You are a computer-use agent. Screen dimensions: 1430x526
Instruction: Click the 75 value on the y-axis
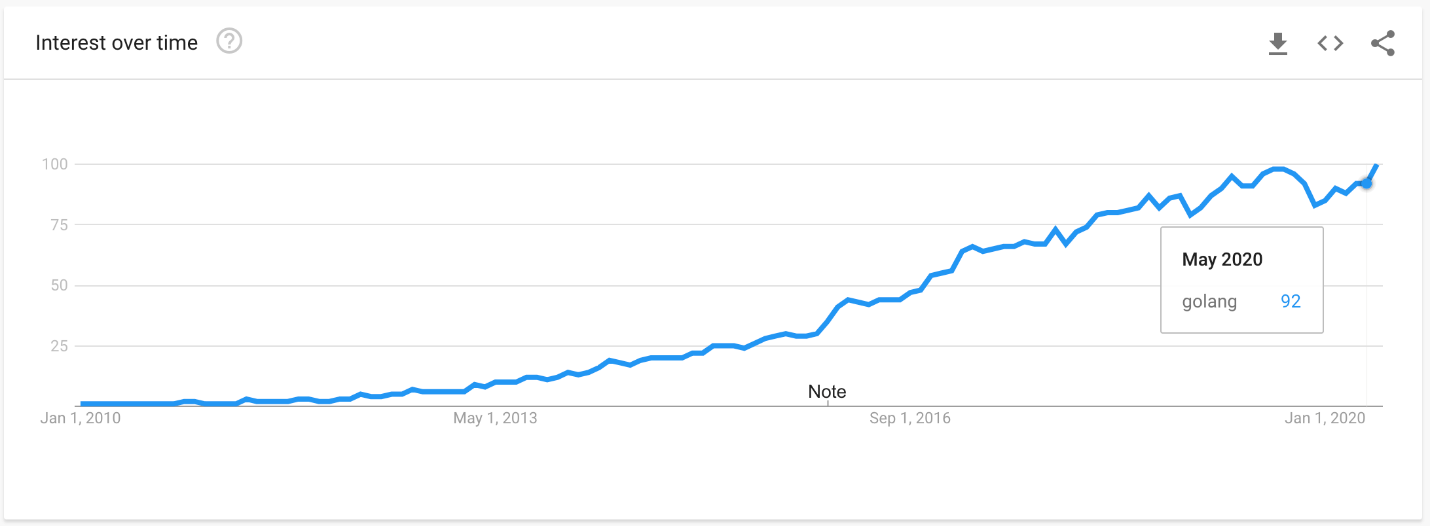coord(57,225)
